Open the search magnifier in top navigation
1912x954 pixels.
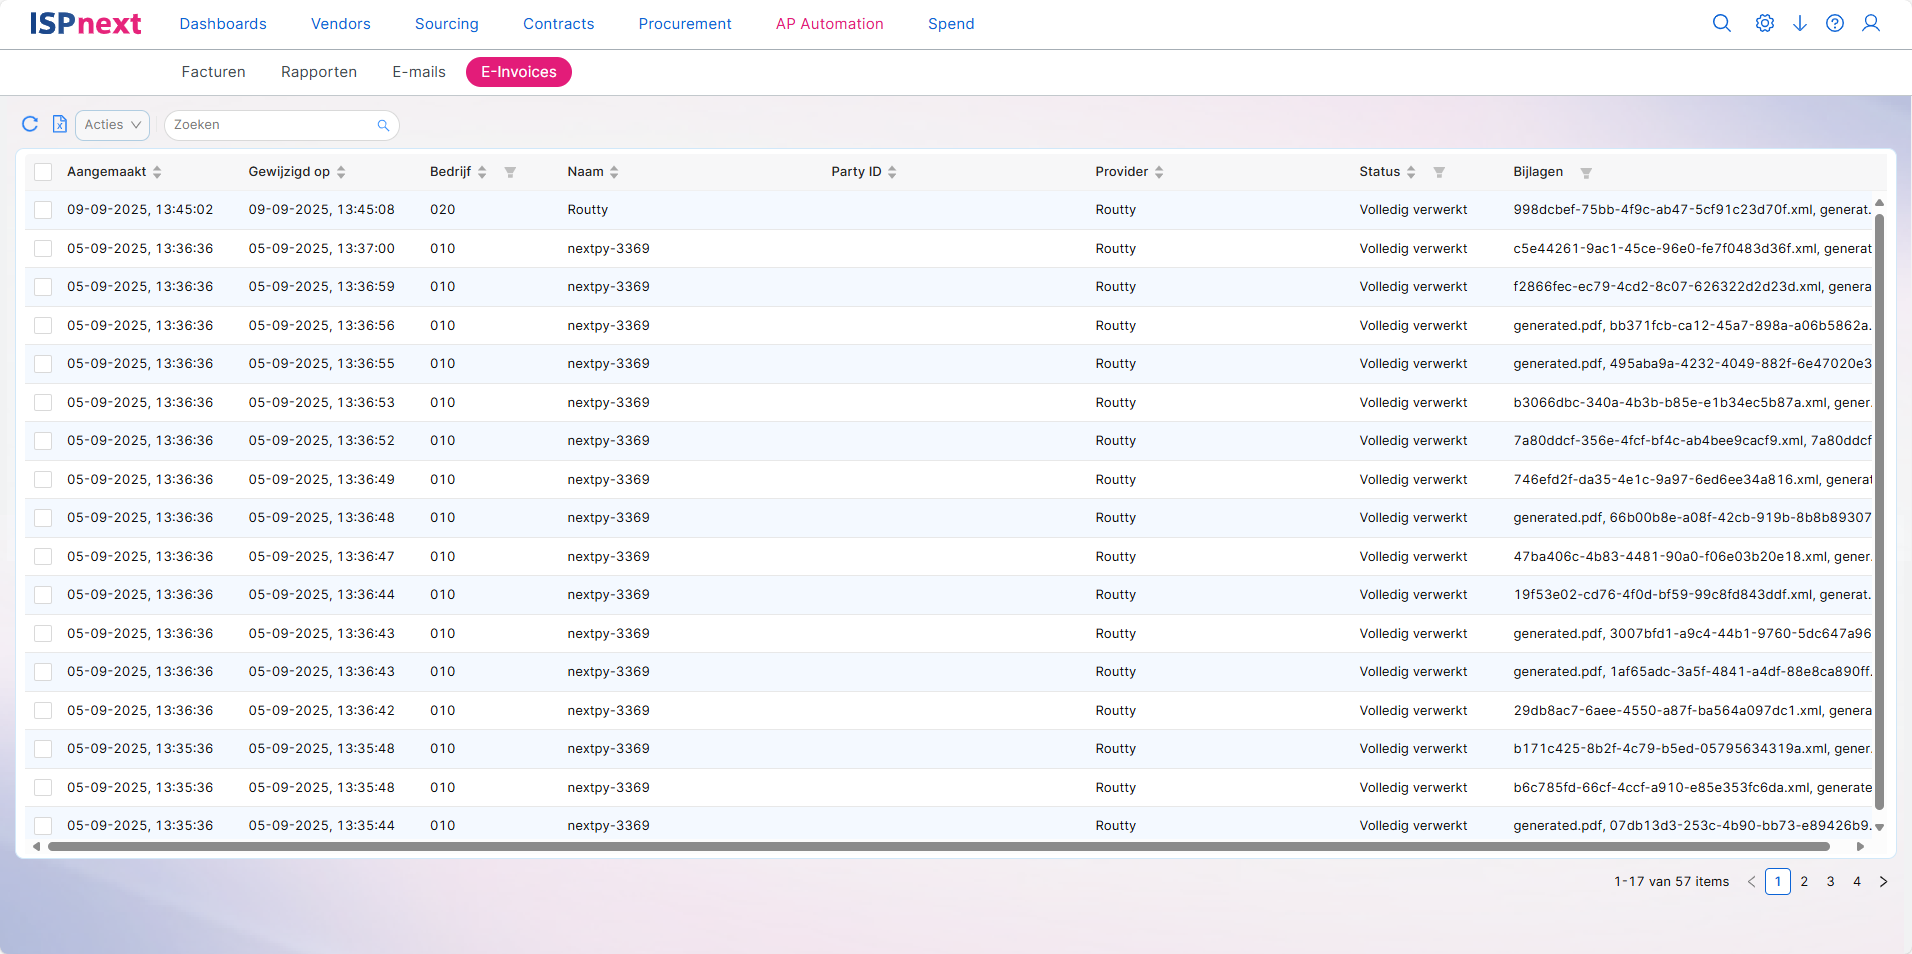point(1721,23)
